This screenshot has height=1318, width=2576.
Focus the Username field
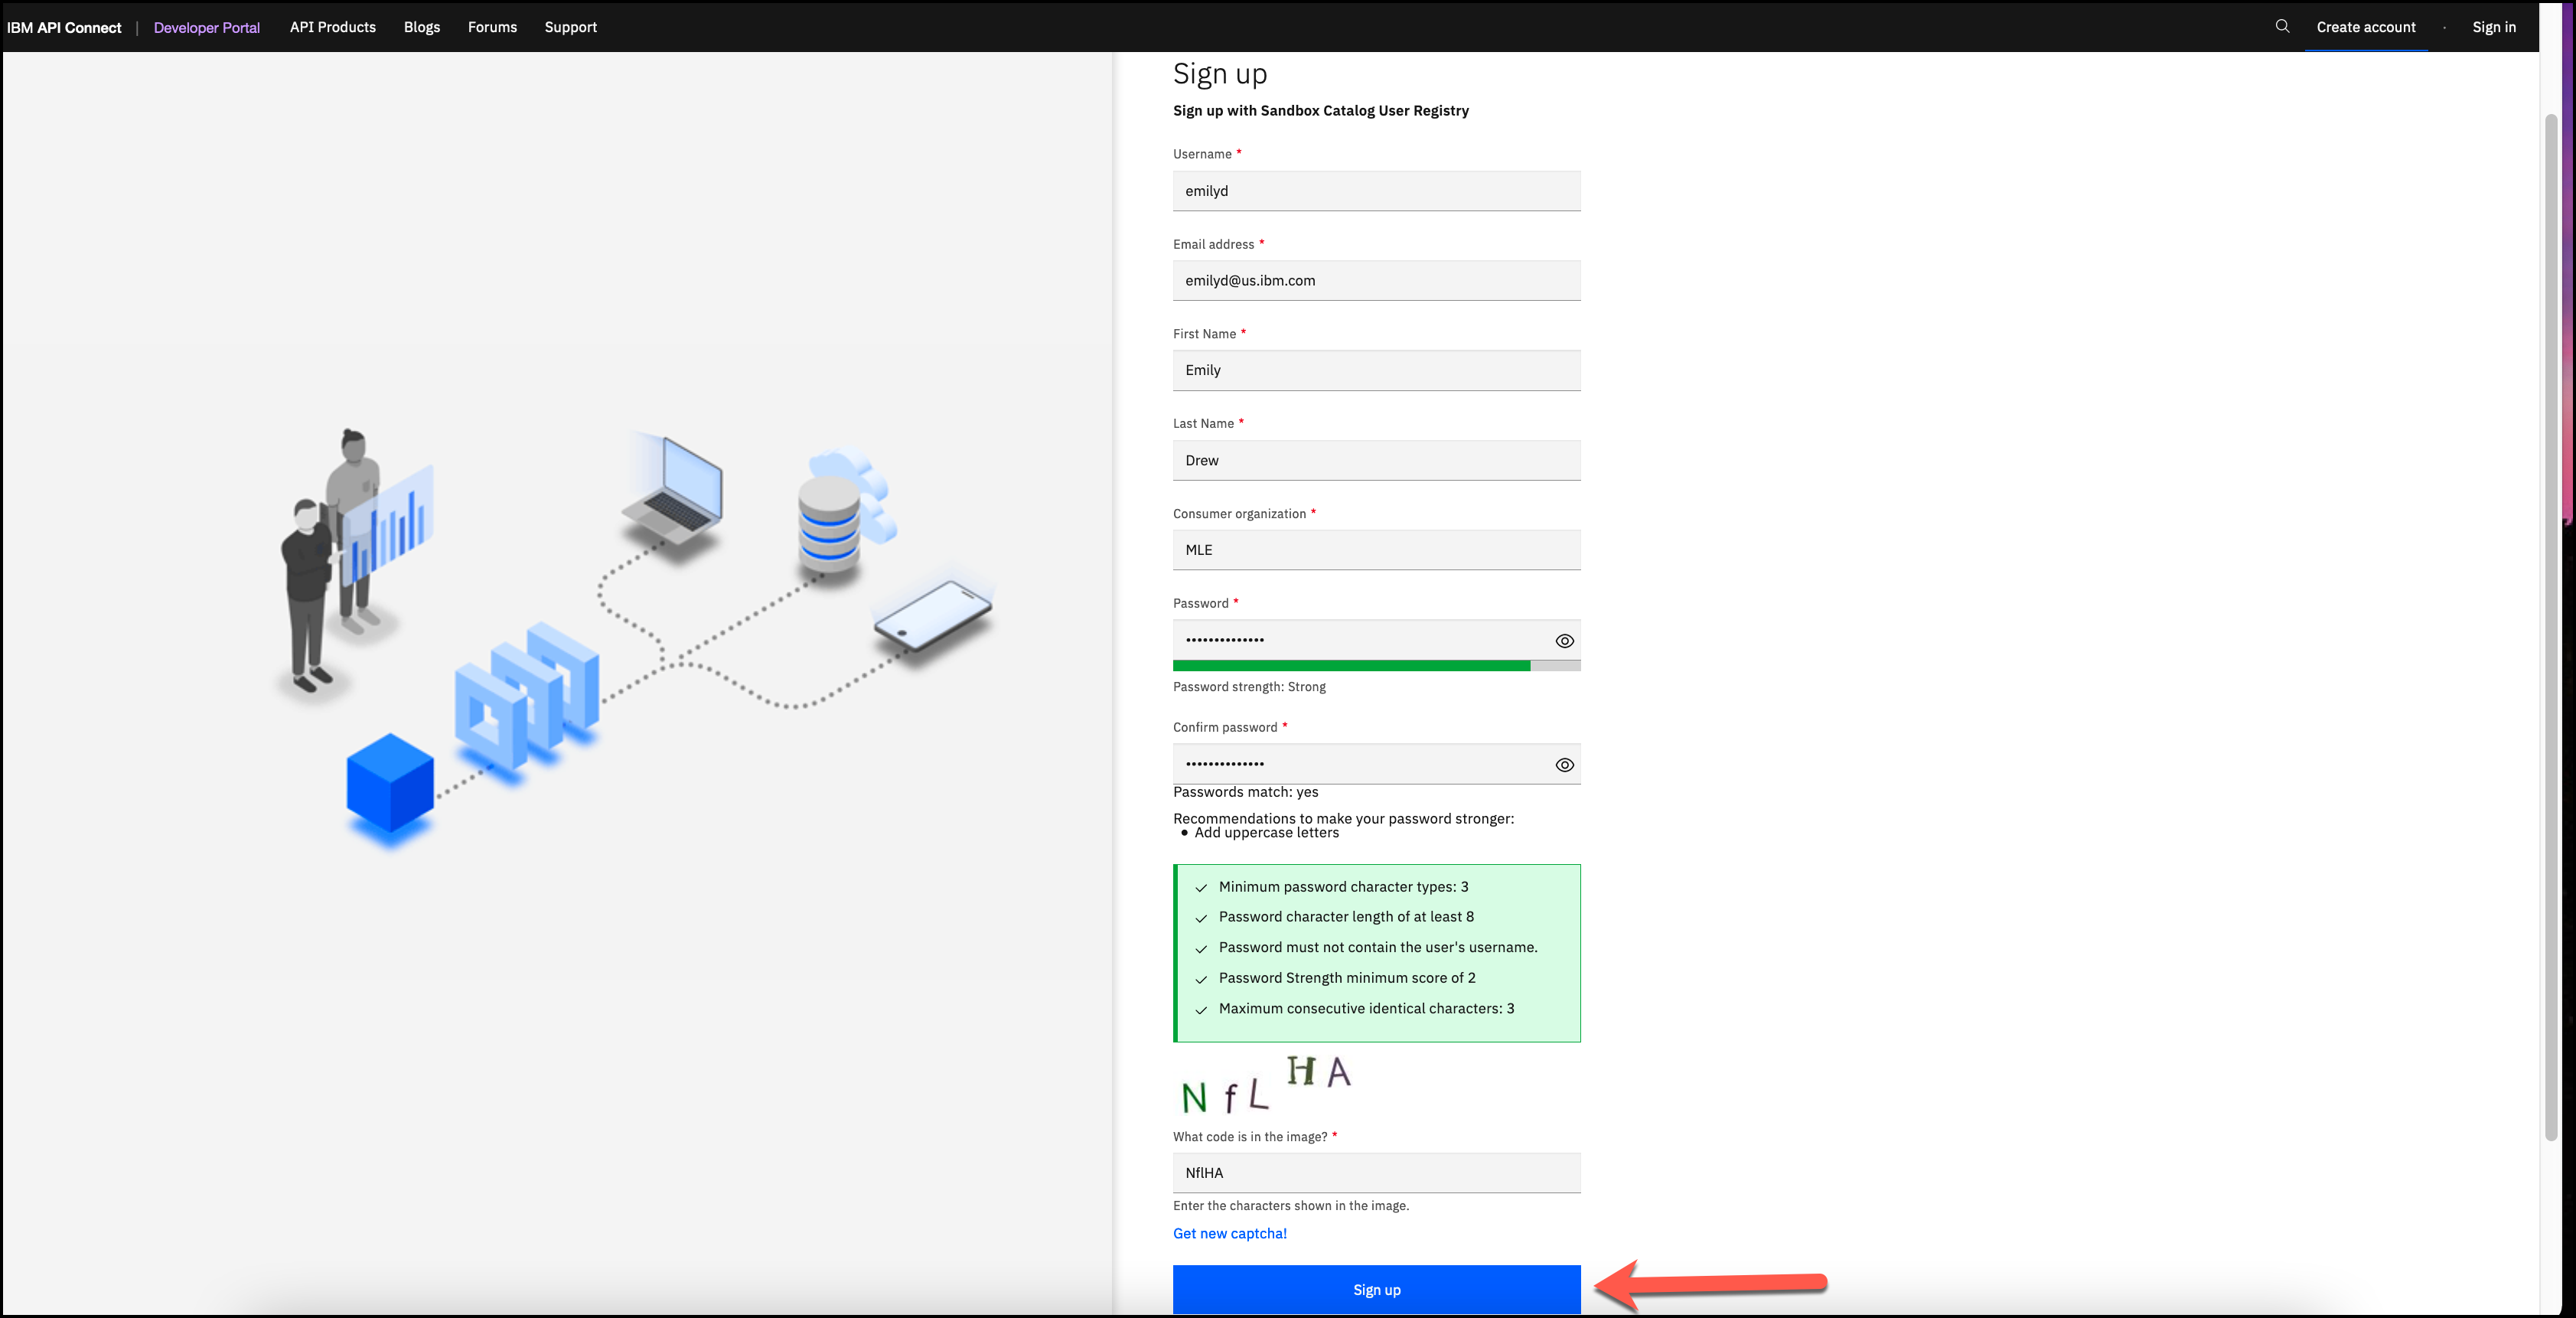pyautogui.click(x=1376, y=191)
